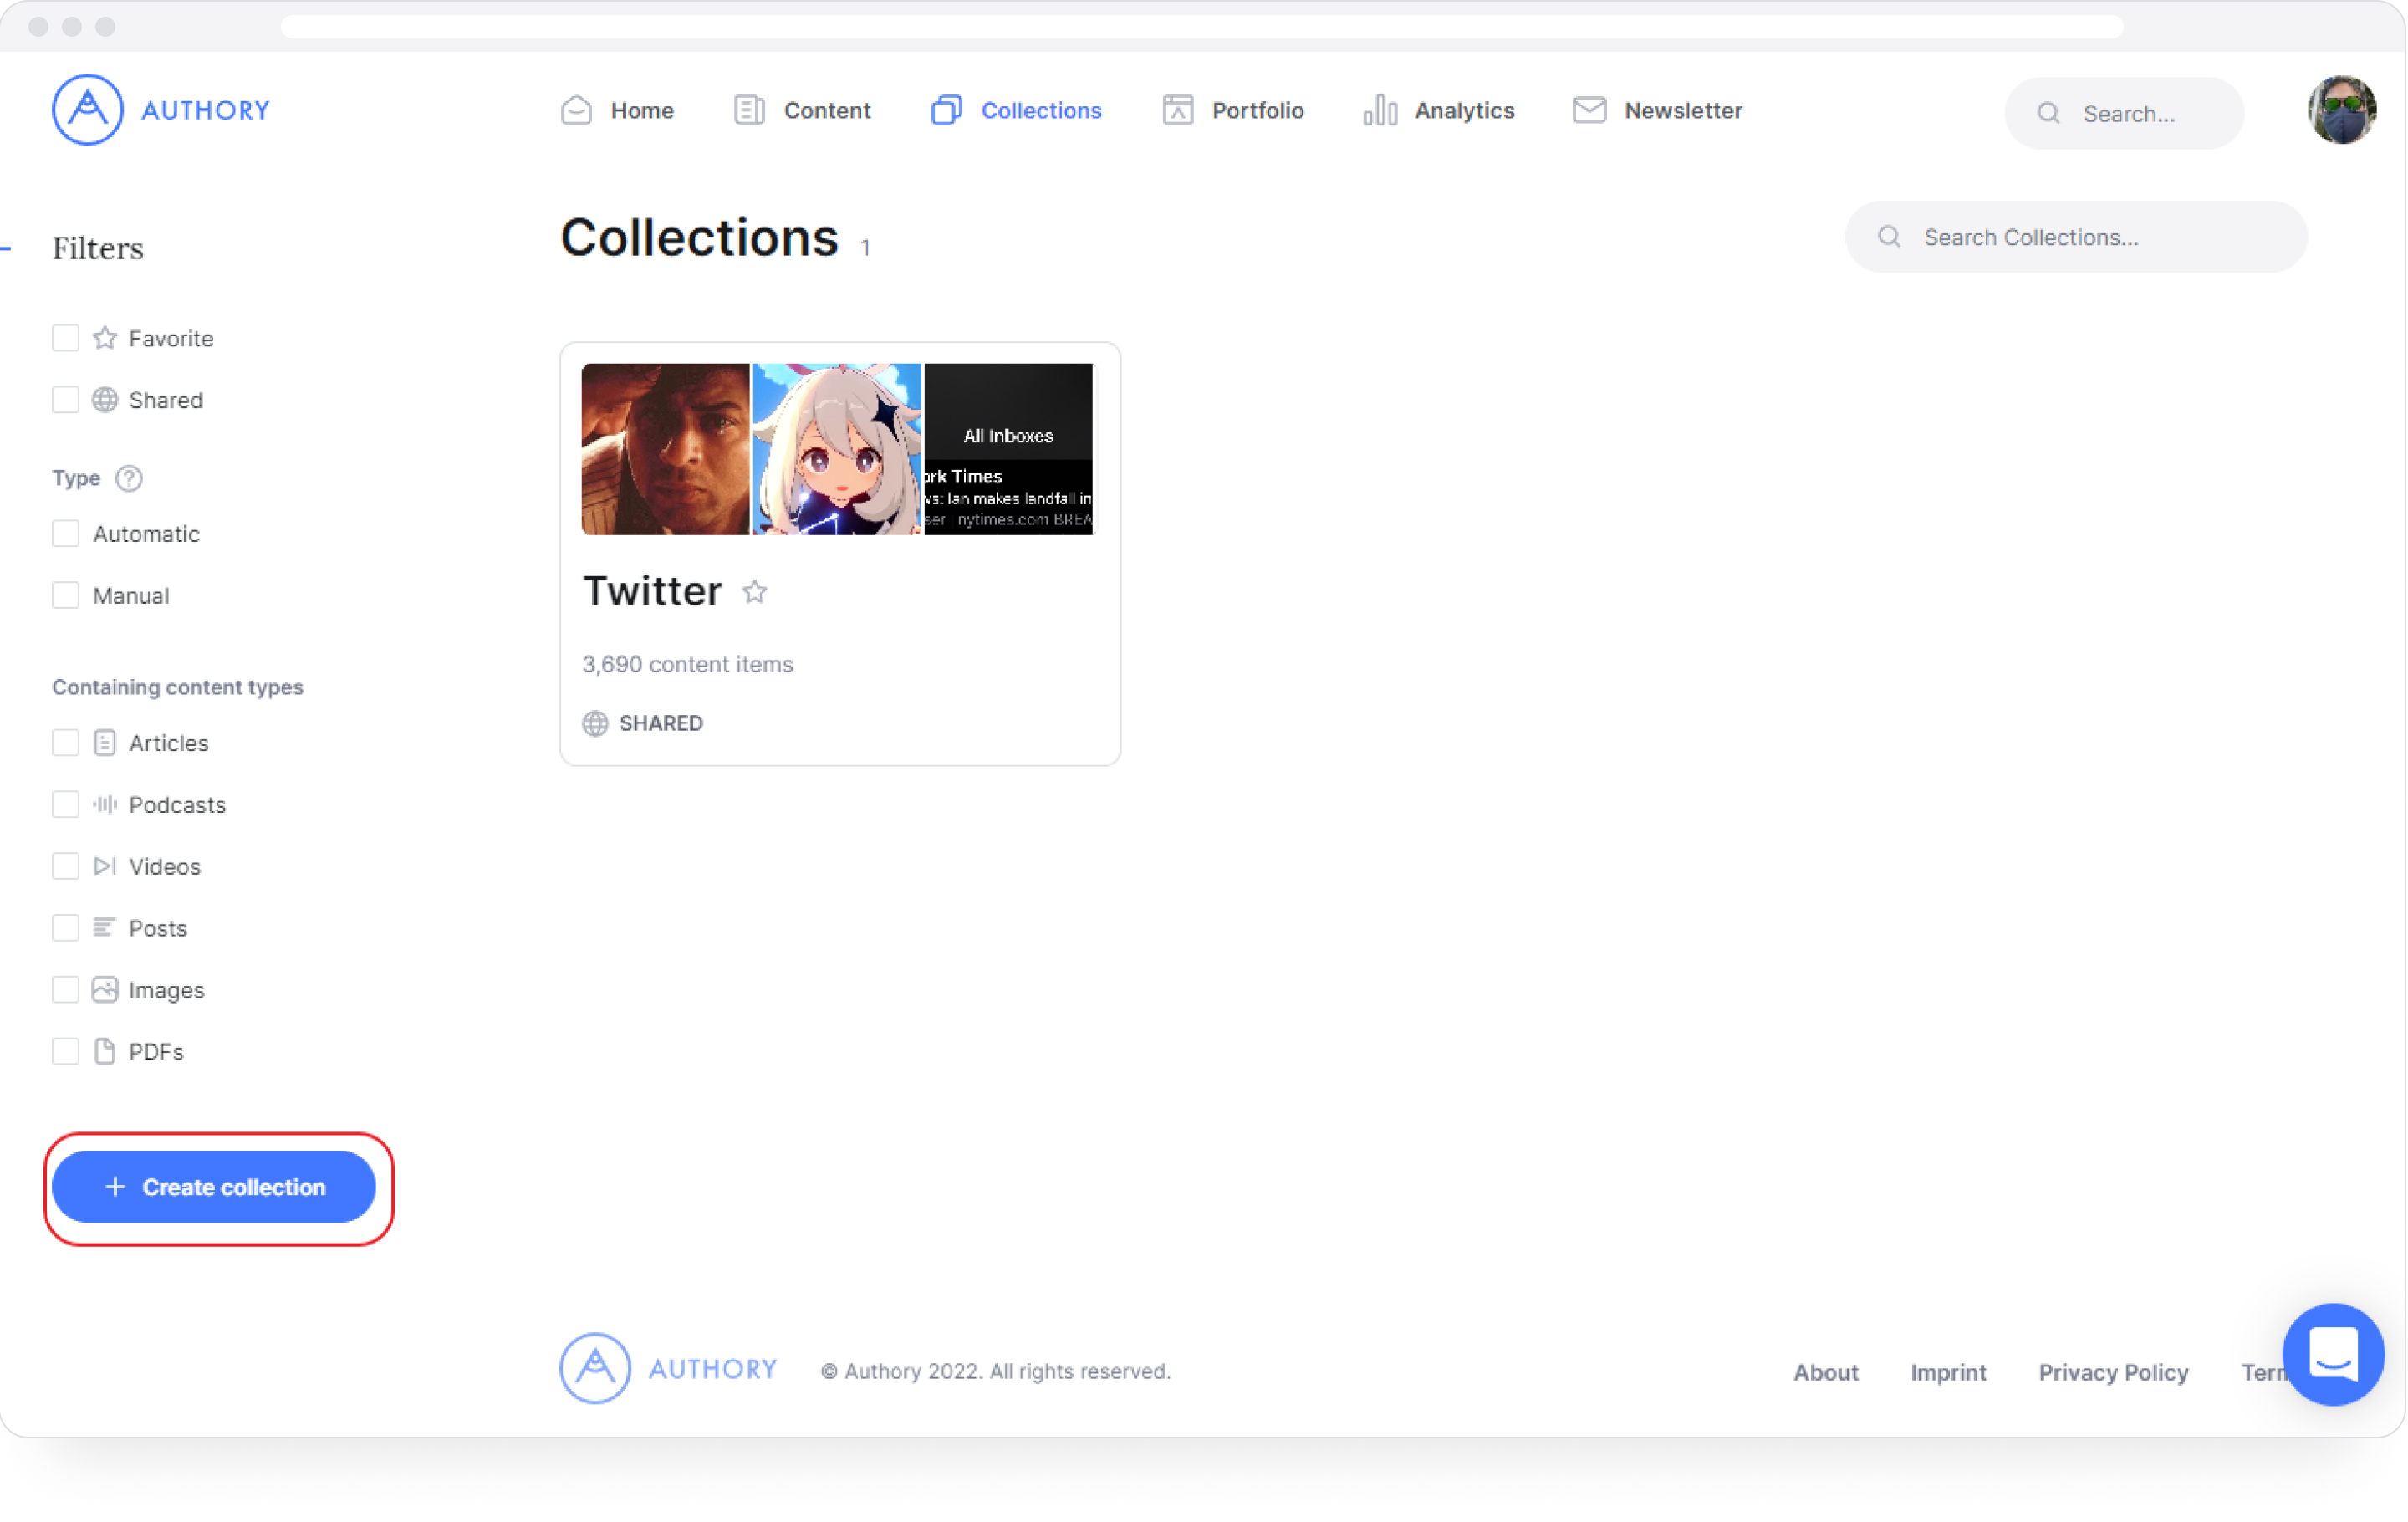Click the Analytics bar chart icon
Image resolution: width=2408 pixels, height=1522 pixels.
(1379, 110)
